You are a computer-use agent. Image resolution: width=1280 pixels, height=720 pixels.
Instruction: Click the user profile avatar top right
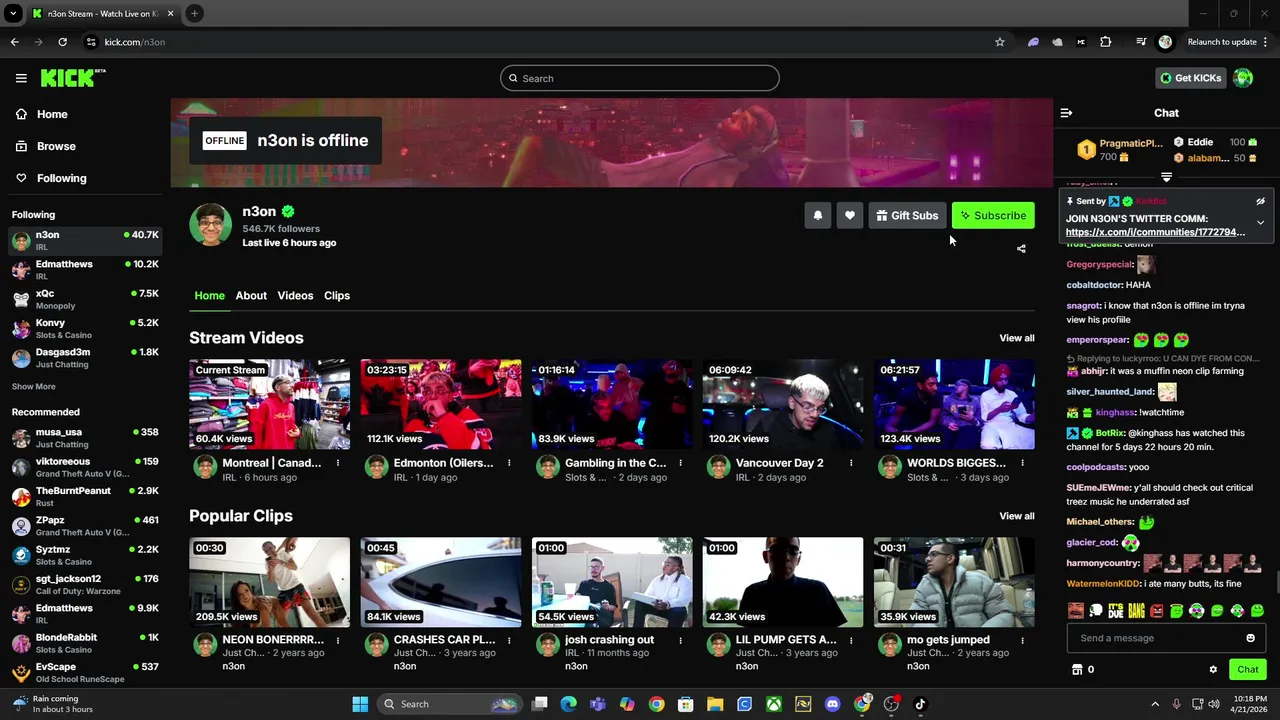(x=1243, y=78)
